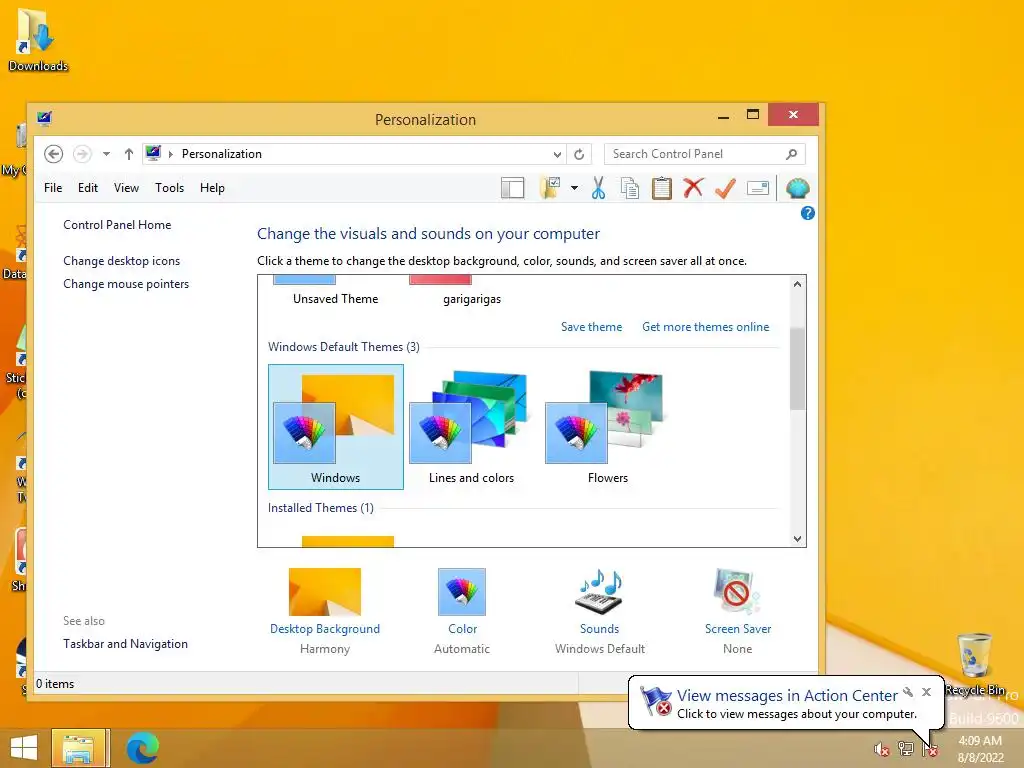The height and width of the screenshot is (768, 1024).
Task: Click the Action Center flag tray icon
Action: (x=930, y=750)
